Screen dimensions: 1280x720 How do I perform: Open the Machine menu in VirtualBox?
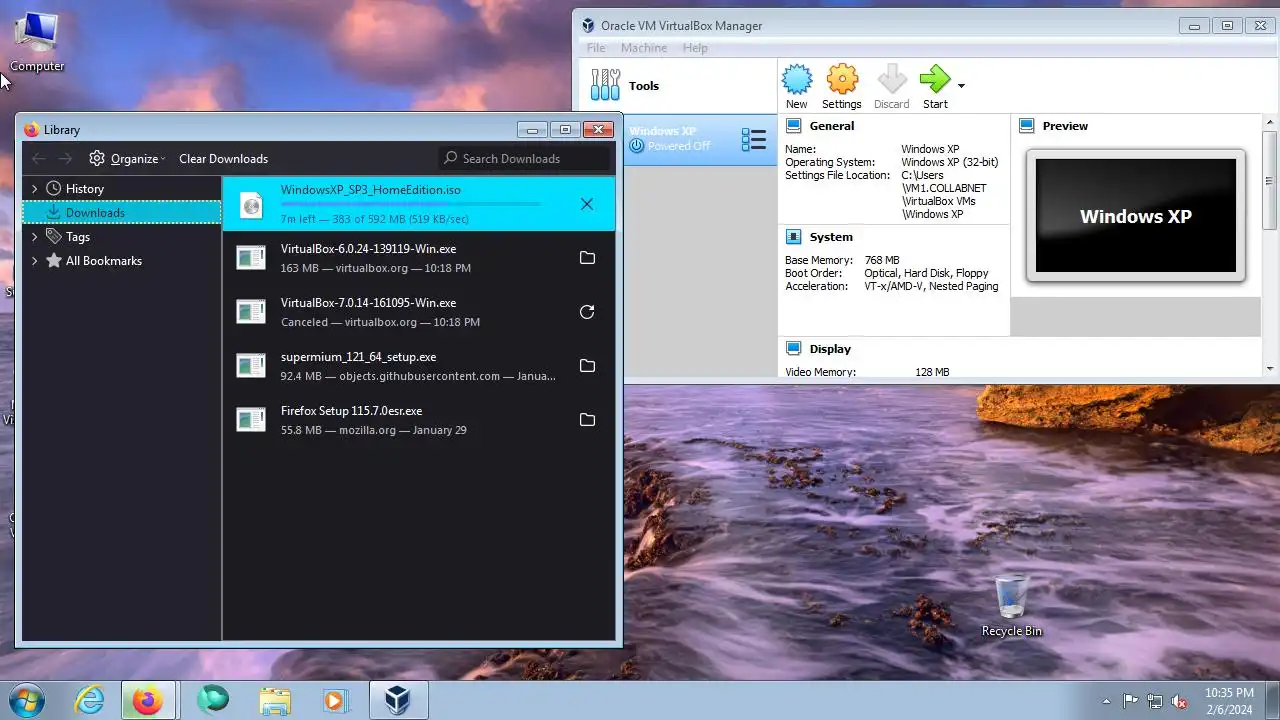[x=644, y=48]
